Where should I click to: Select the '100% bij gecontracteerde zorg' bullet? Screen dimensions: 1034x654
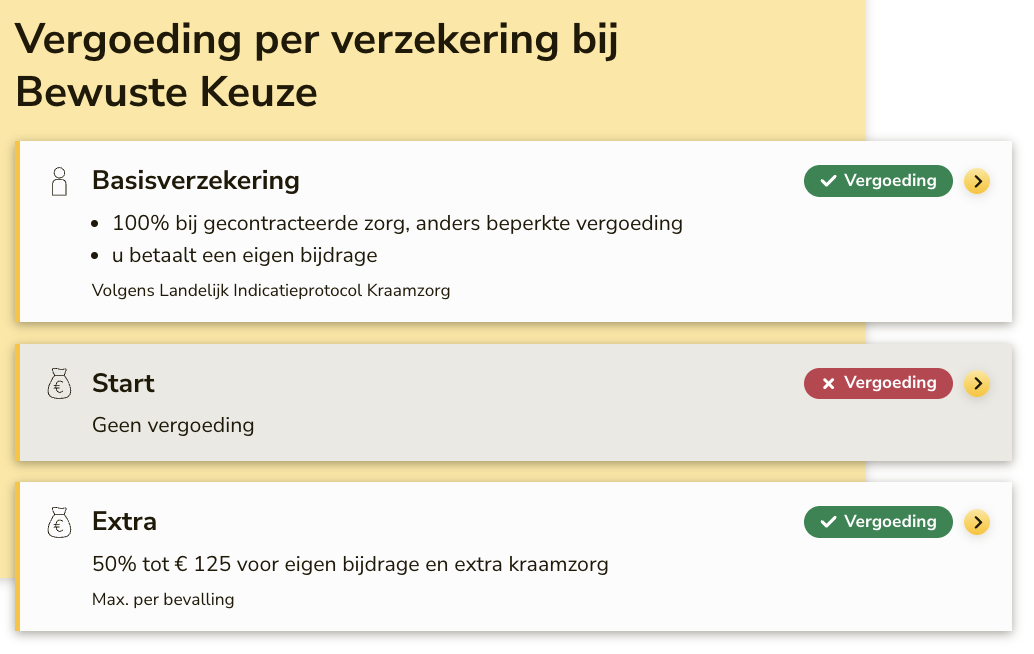(x=397, y=223)
